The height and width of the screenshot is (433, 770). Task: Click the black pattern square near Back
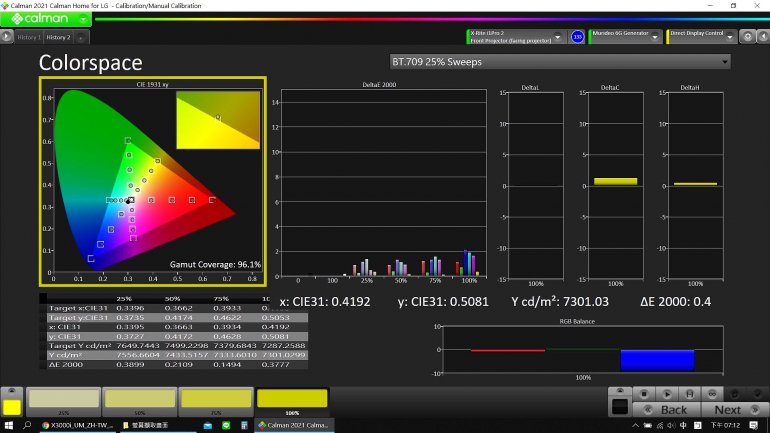(620, 407)
